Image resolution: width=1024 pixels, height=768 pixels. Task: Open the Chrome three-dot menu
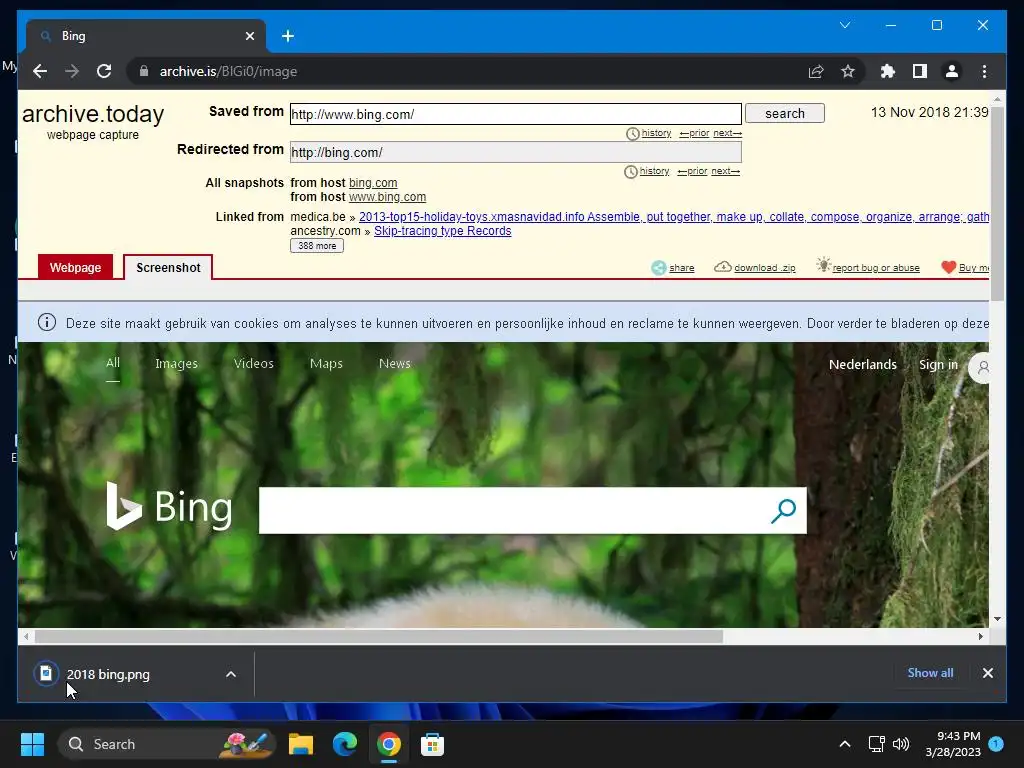[984, 71]
